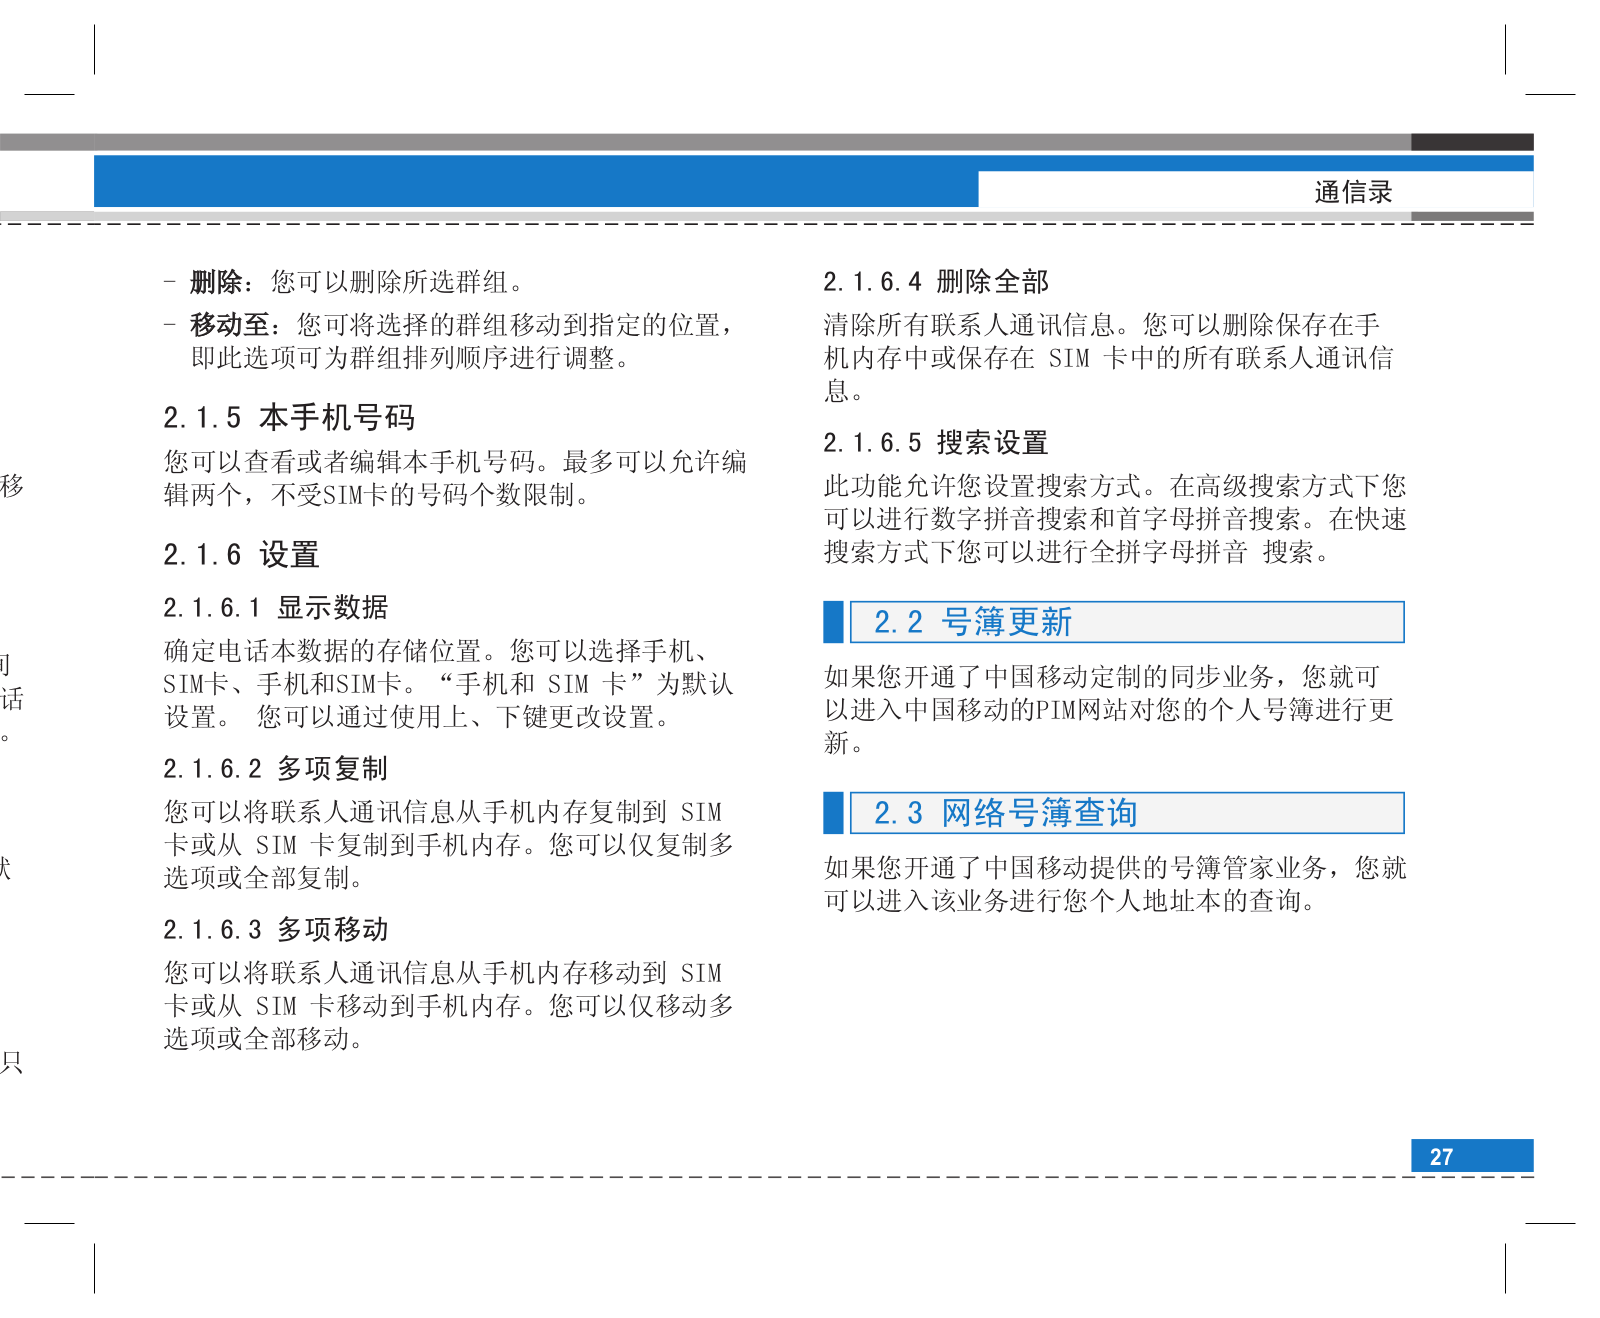Click the line 选项或全部复制。
1600x1318 pixels.
coord(264,878)
